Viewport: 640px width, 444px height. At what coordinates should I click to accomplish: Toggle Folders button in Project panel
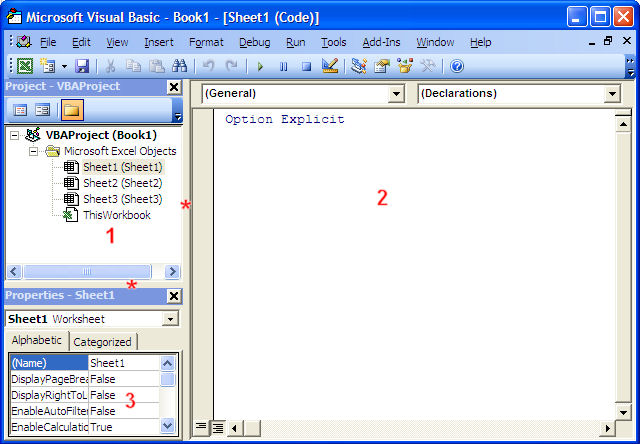[72, 110]
